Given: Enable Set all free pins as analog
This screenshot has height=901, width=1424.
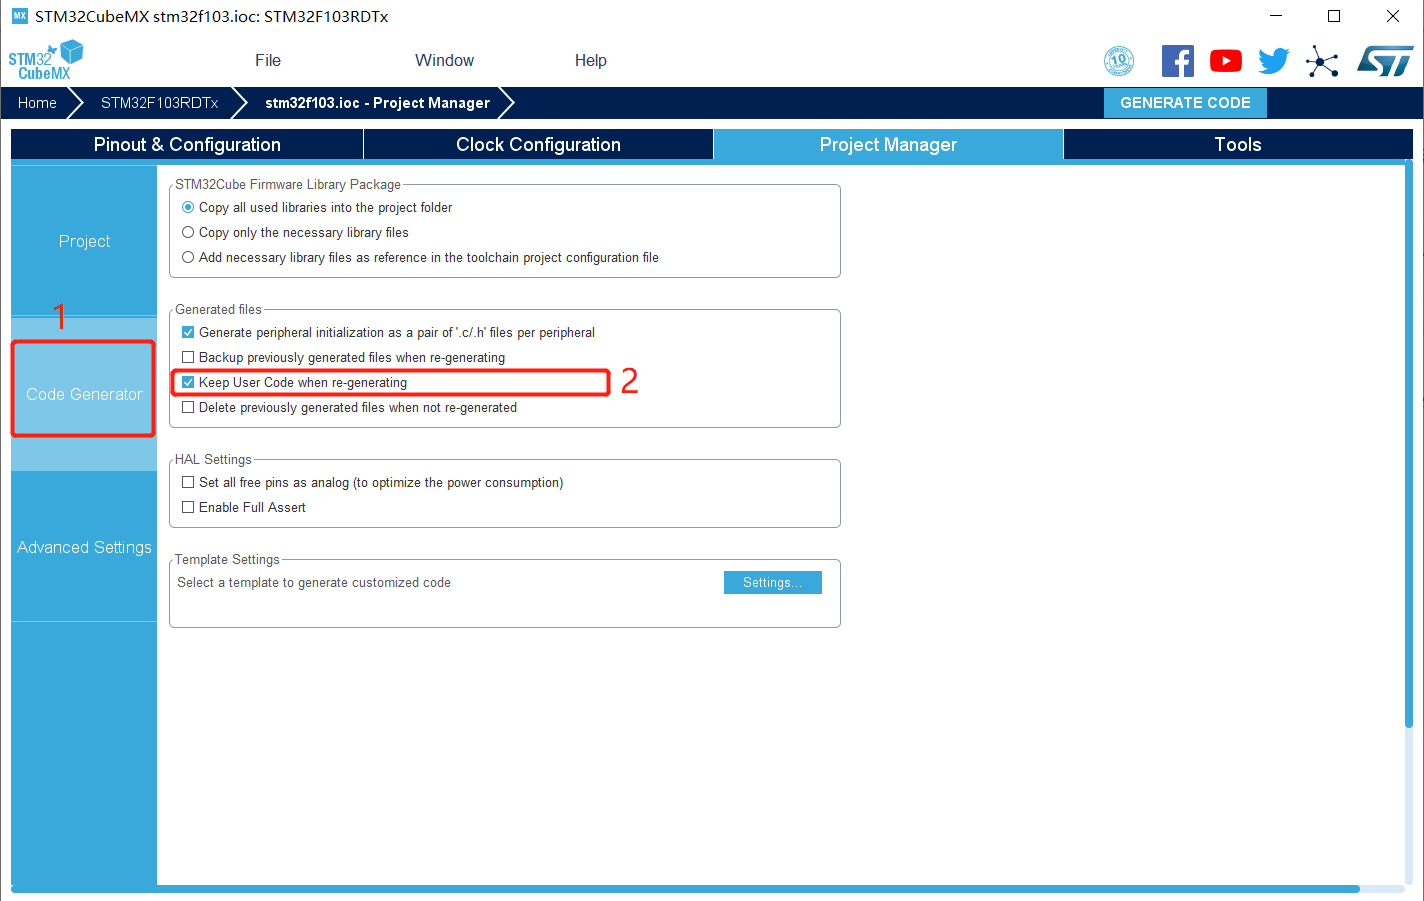Looking at the screenshot, I should [188, 482].
